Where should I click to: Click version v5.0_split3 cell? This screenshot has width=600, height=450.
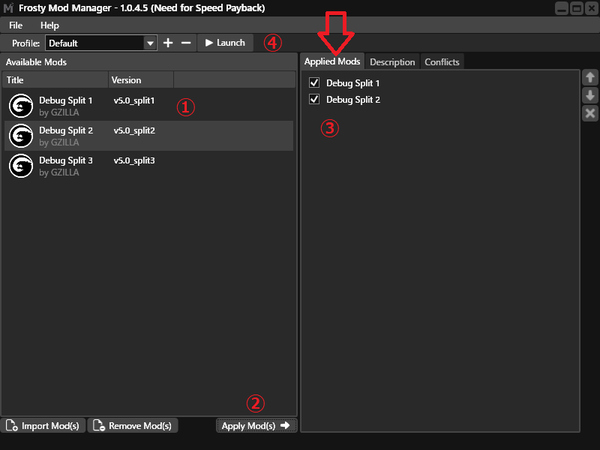(134, 161)
